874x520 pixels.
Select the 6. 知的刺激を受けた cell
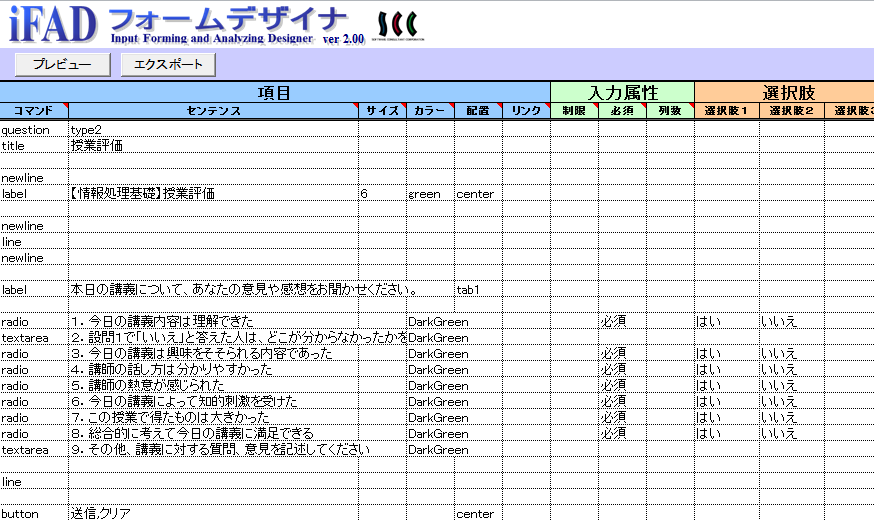tap(213, 402)
